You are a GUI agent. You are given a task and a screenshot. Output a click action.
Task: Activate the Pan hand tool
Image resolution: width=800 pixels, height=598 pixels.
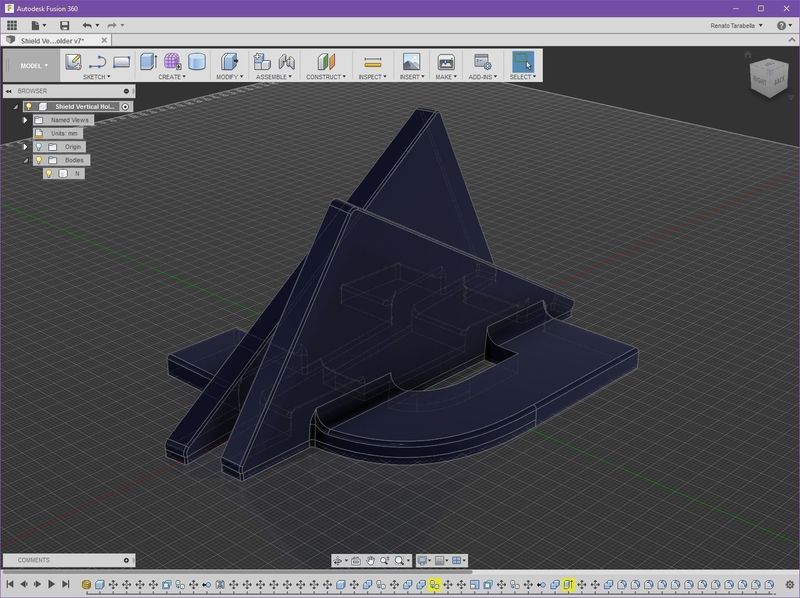pyautogui.click(x=370, y=561)
